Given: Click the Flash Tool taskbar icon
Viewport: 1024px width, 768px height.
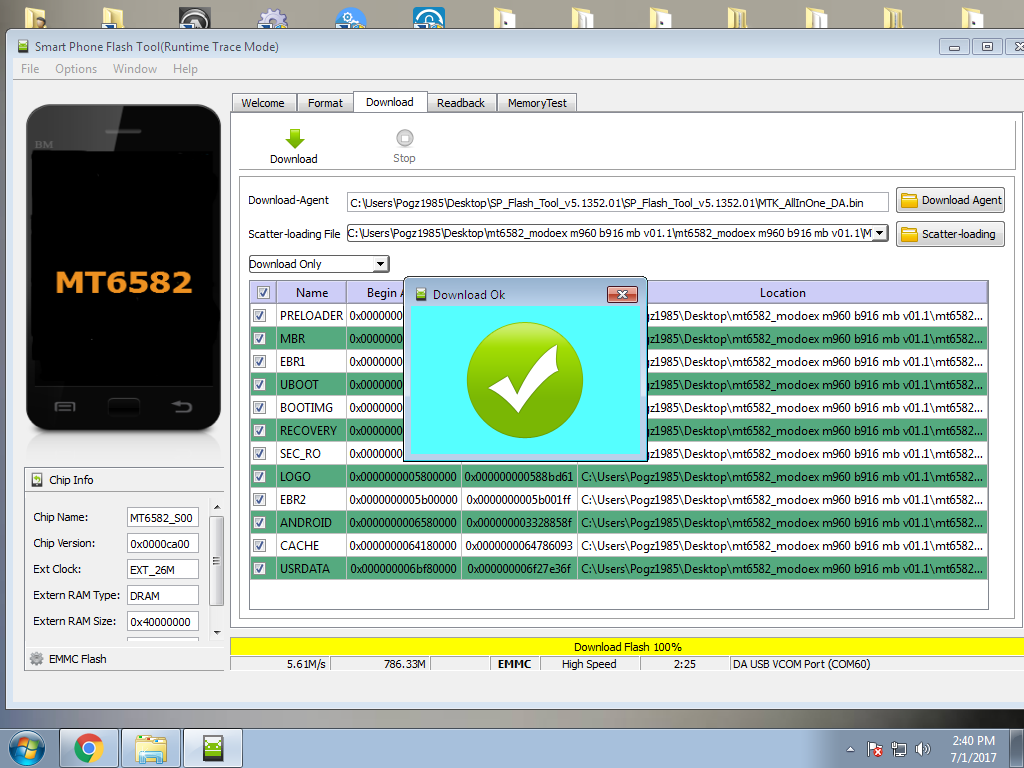Looking at the screenshot, I should pyautogui.click(x=213, y=747).
